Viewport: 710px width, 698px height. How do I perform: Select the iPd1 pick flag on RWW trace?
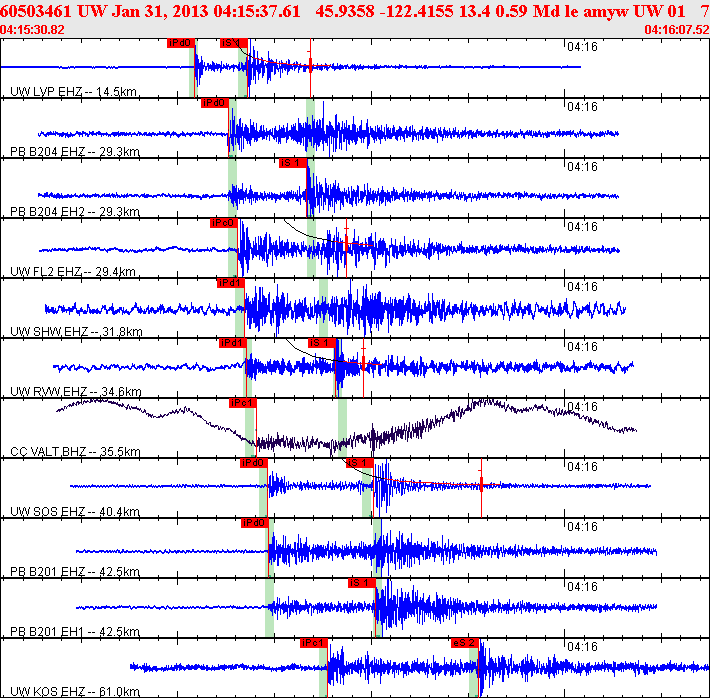pos(233,343)
